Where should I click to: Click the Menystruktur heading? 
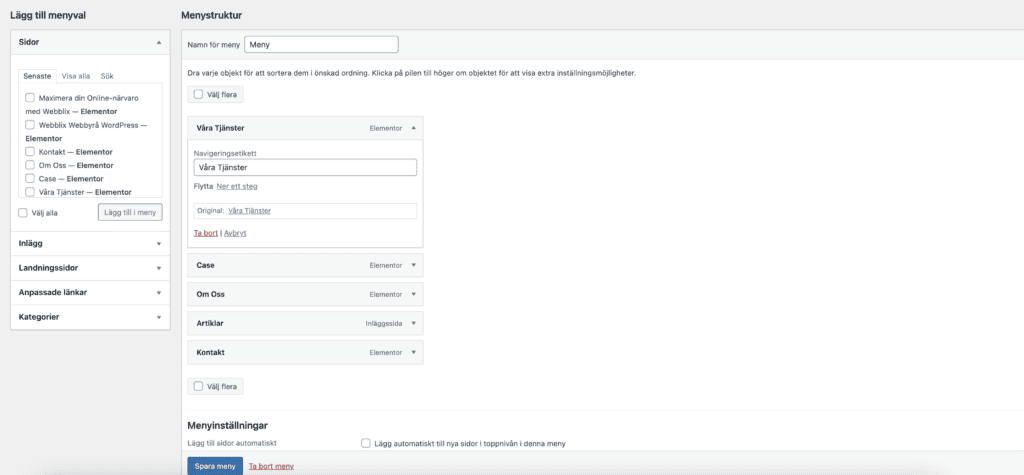click(212, 14)
